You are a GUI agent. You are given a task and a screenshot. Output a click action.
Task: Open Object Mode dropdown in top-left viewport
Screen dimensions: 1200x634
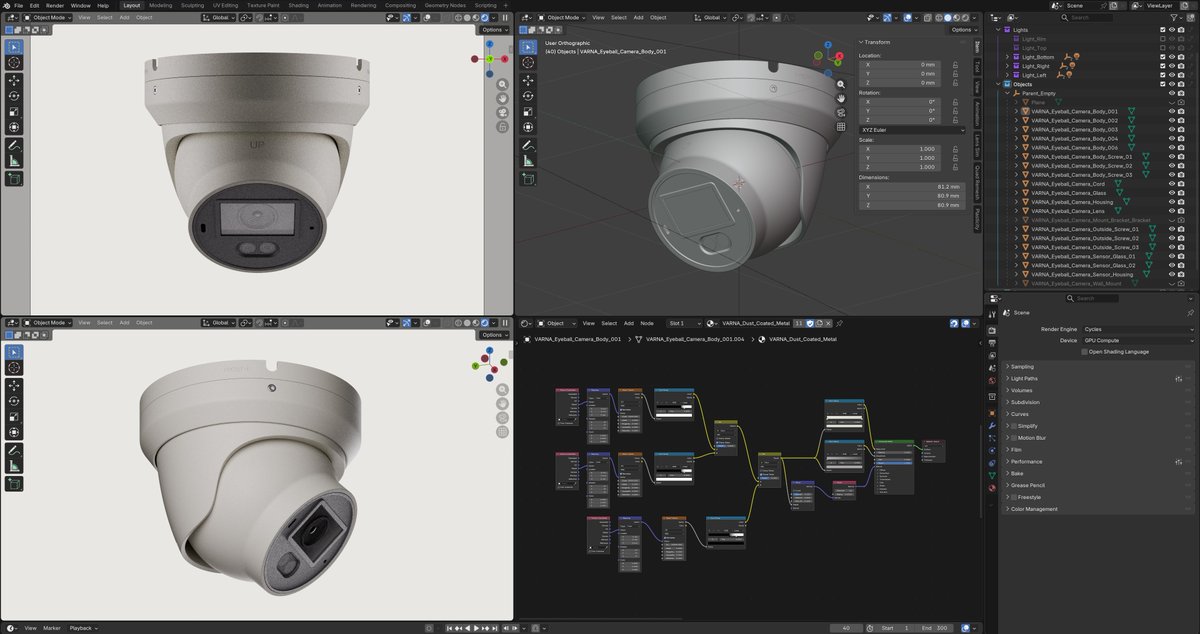(x=47, y=17)
